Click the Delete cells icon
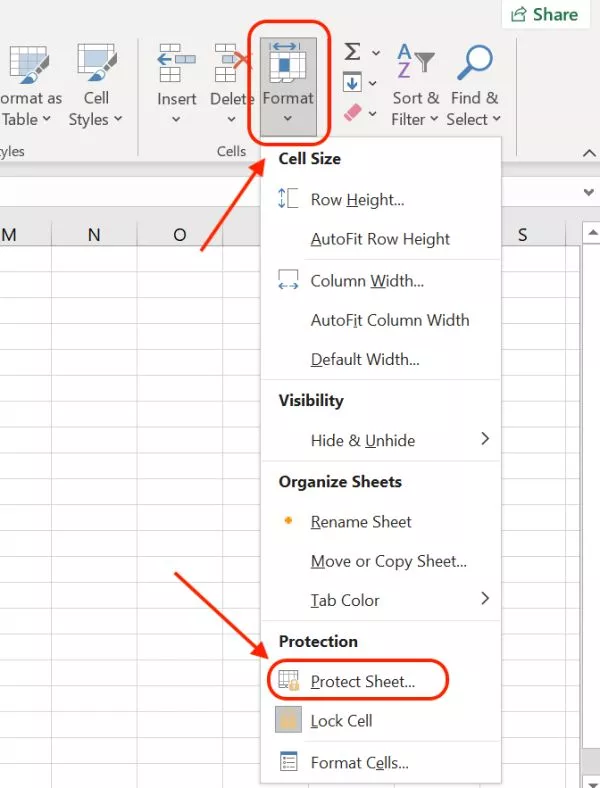Screen dimensions: 600x788 click(231, 63)
